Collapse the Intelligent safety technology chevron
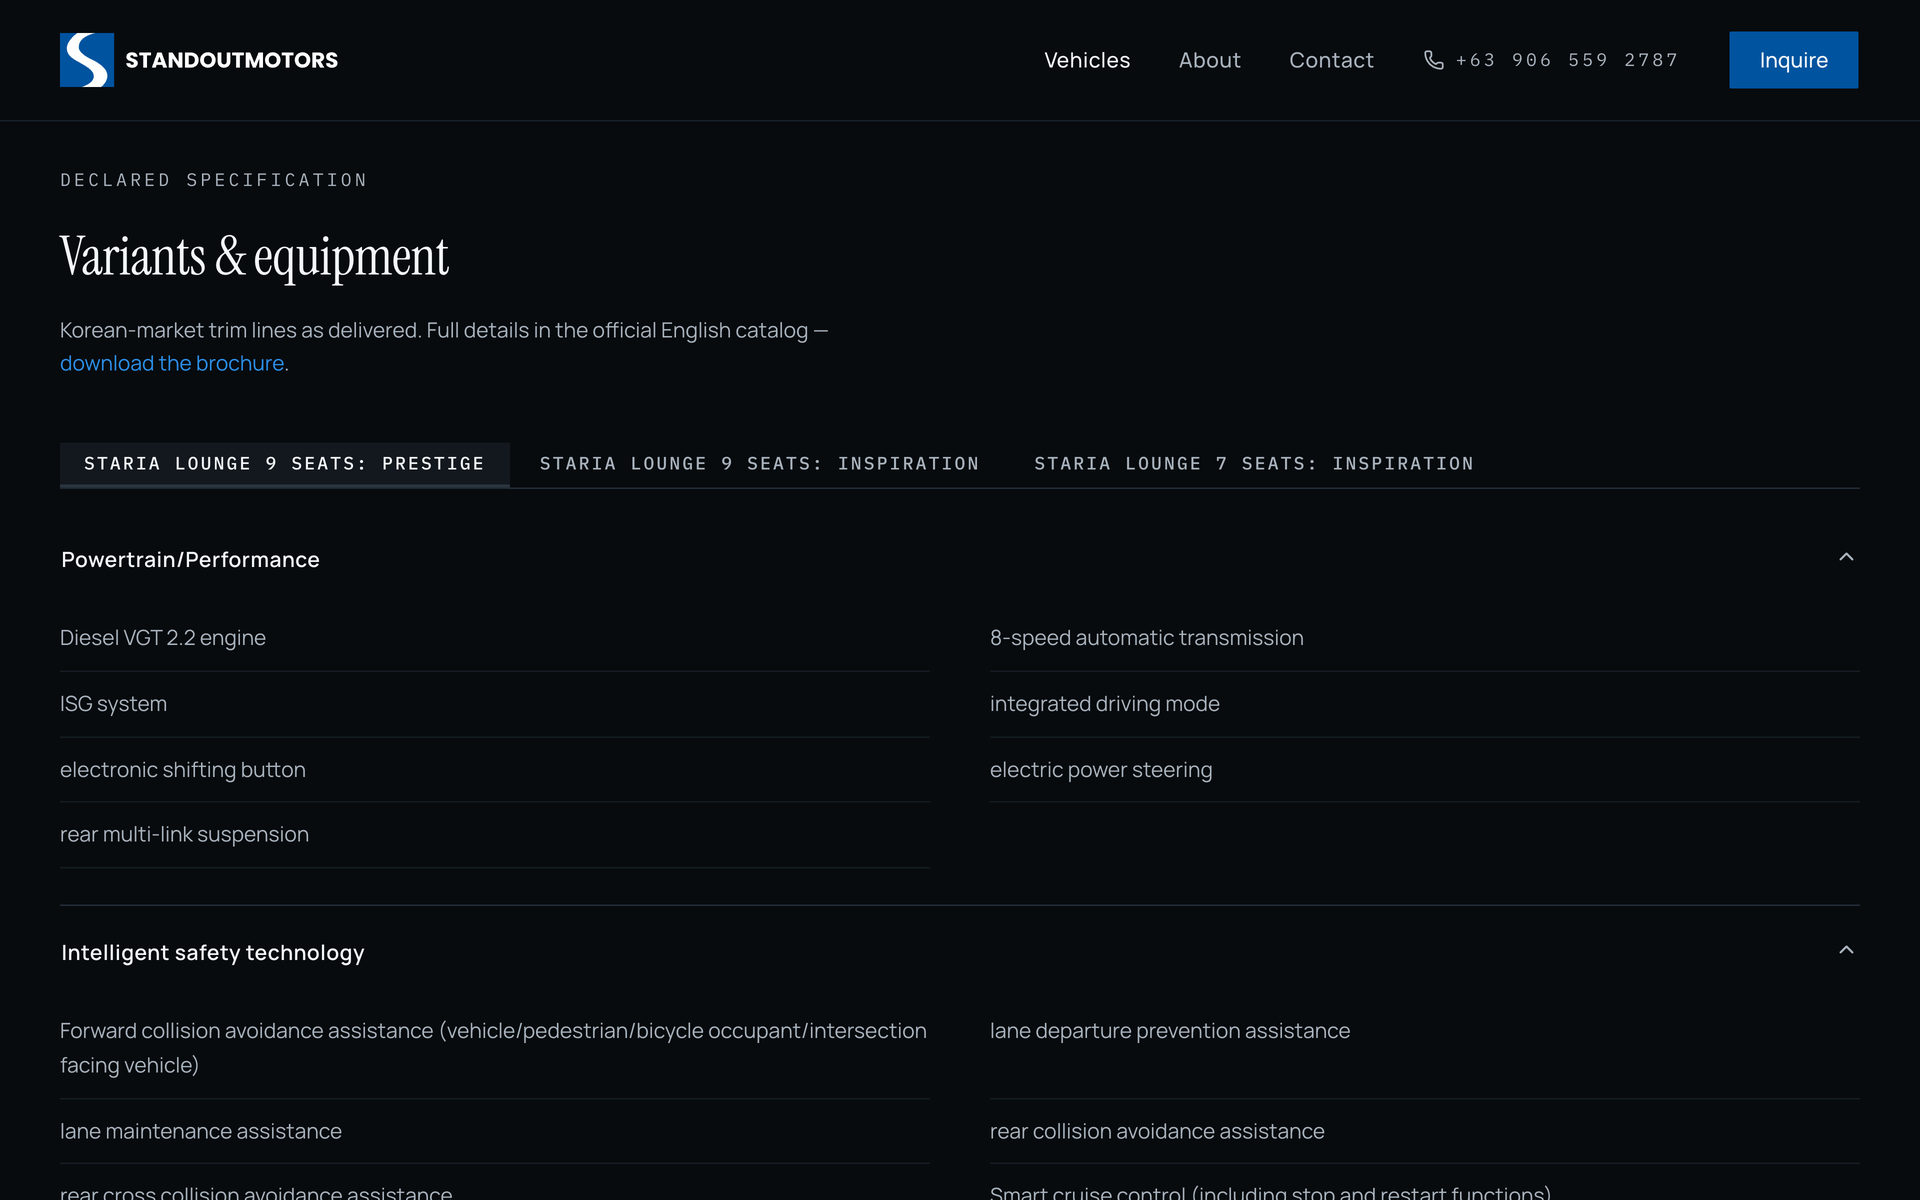 click(1846, 950)
